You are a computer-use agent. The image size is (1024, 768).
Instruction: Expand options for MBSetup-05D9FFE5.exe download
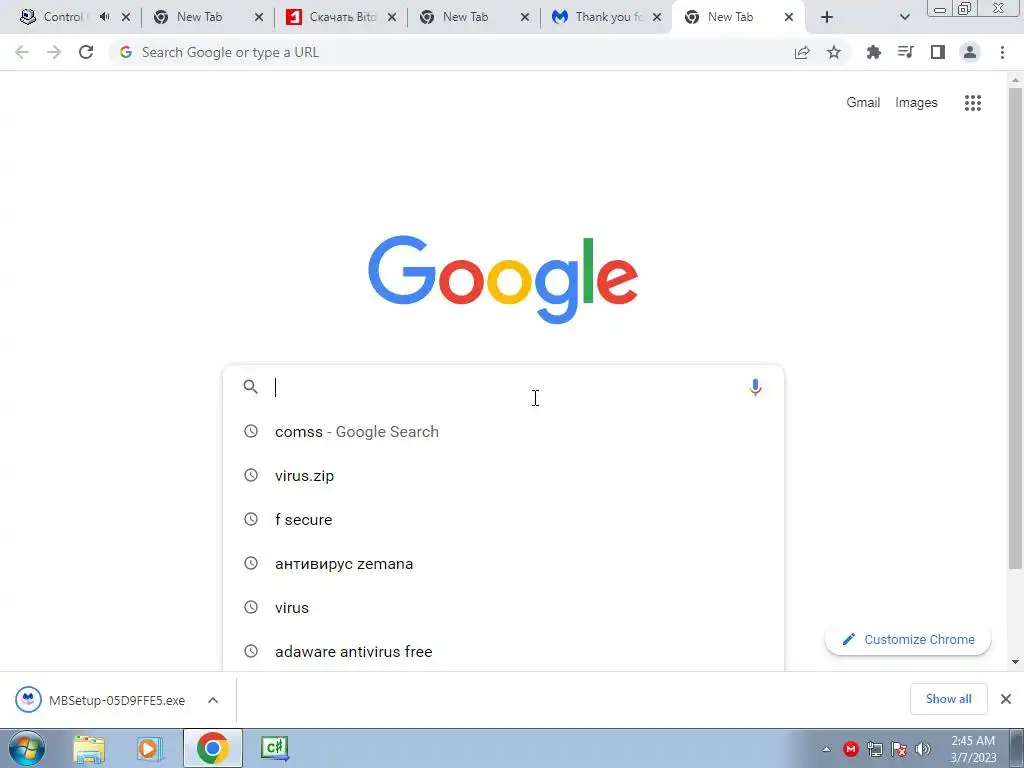(213, 700)
